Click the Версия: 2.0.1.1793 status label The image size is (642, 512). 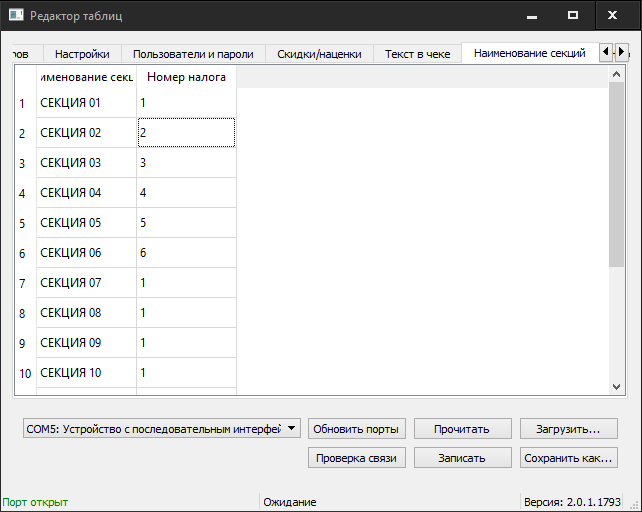click(x=572, y=502)
